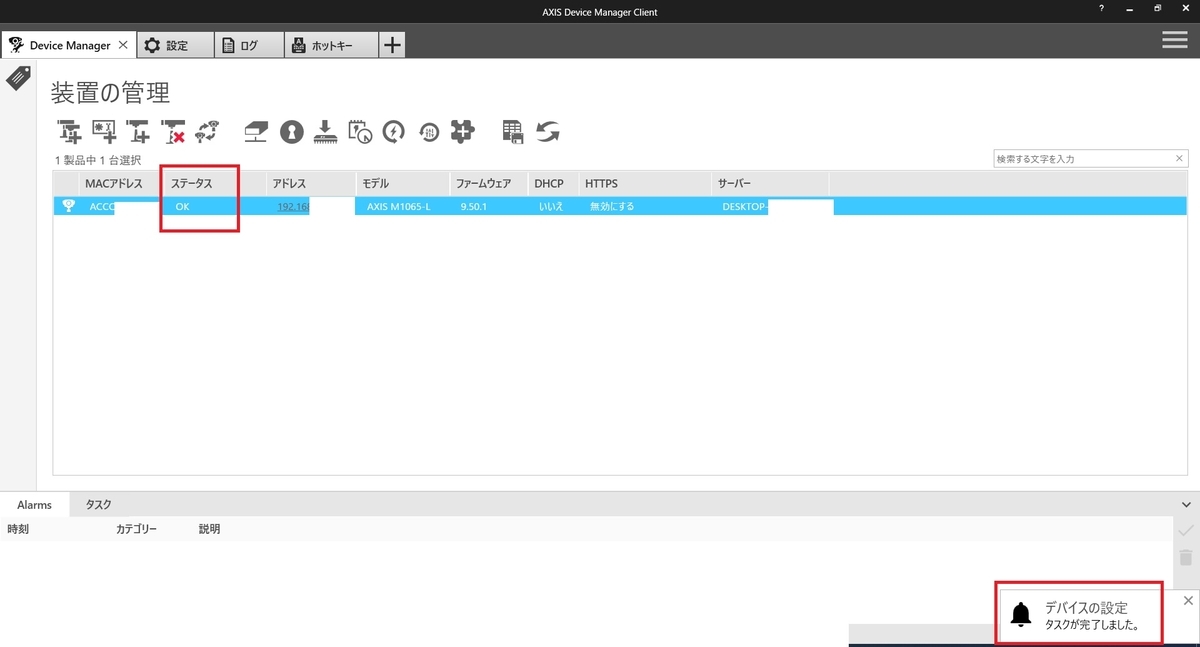Click the 時刻 alarm column header
Image resolution: width=1200 pixels, height=647 pixels.
(x=18, y=529)
